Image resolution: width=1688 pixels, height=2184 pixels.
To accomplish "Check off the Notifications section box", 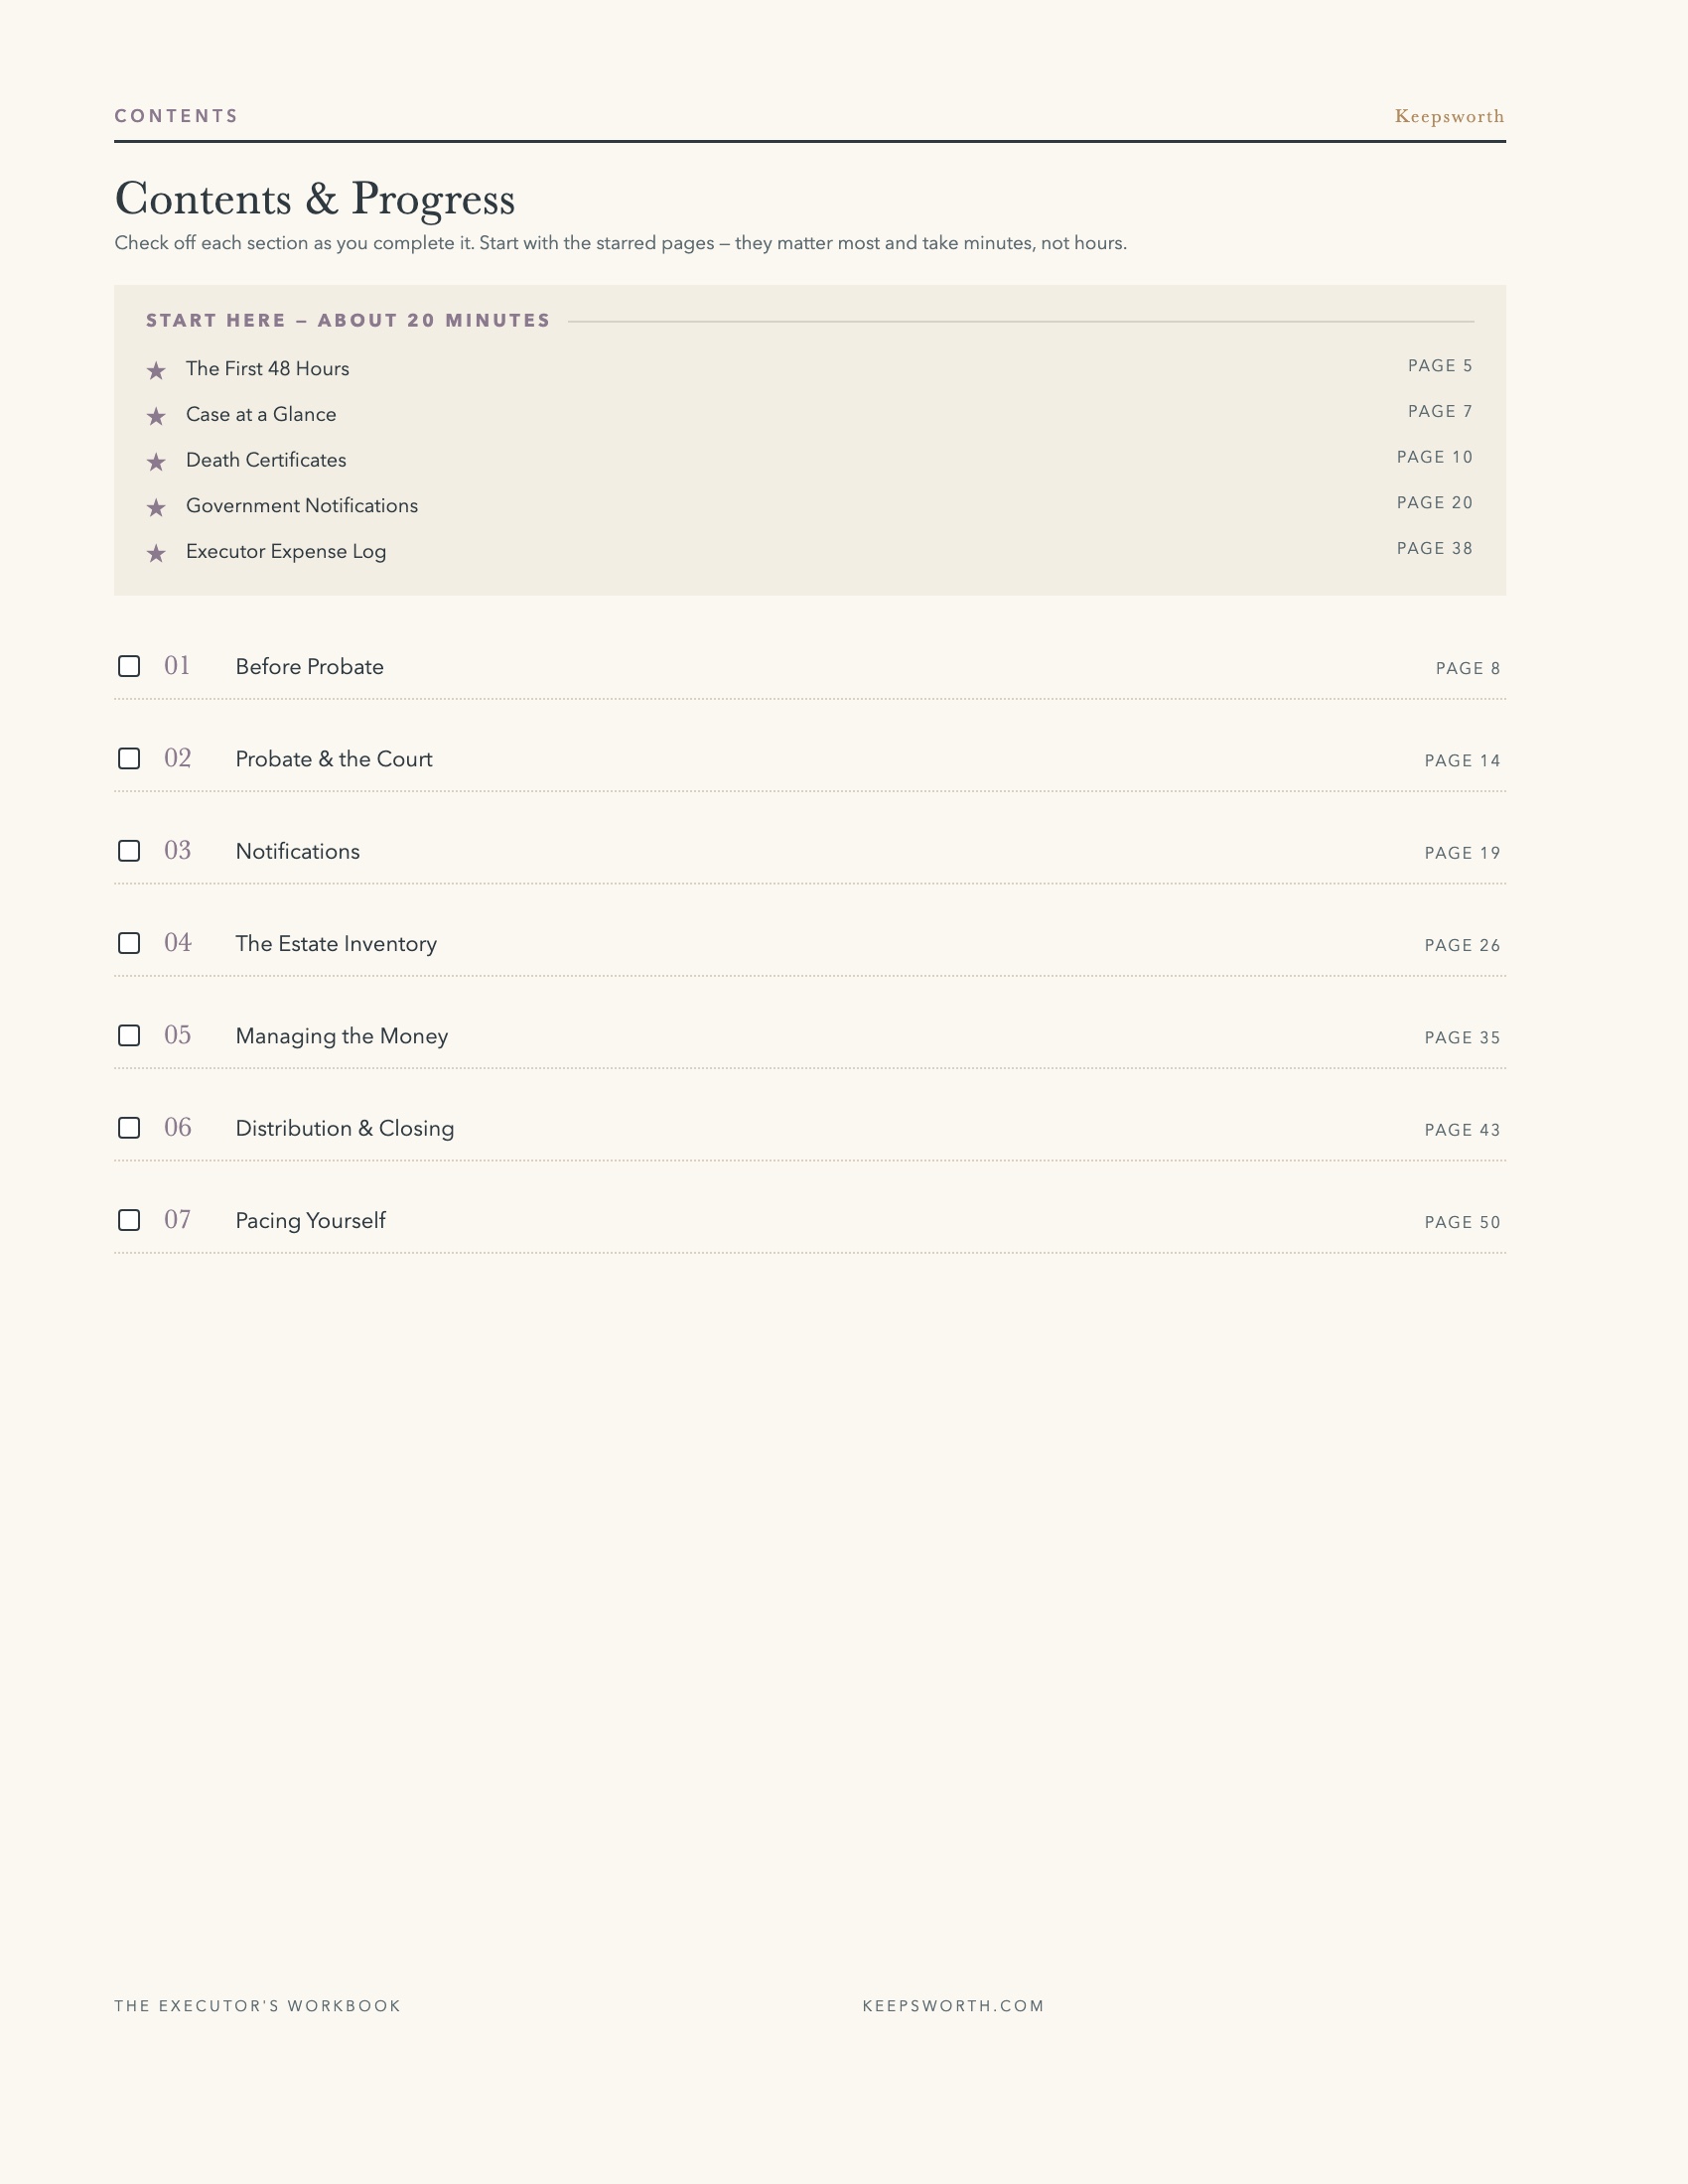I will (129, 851).
